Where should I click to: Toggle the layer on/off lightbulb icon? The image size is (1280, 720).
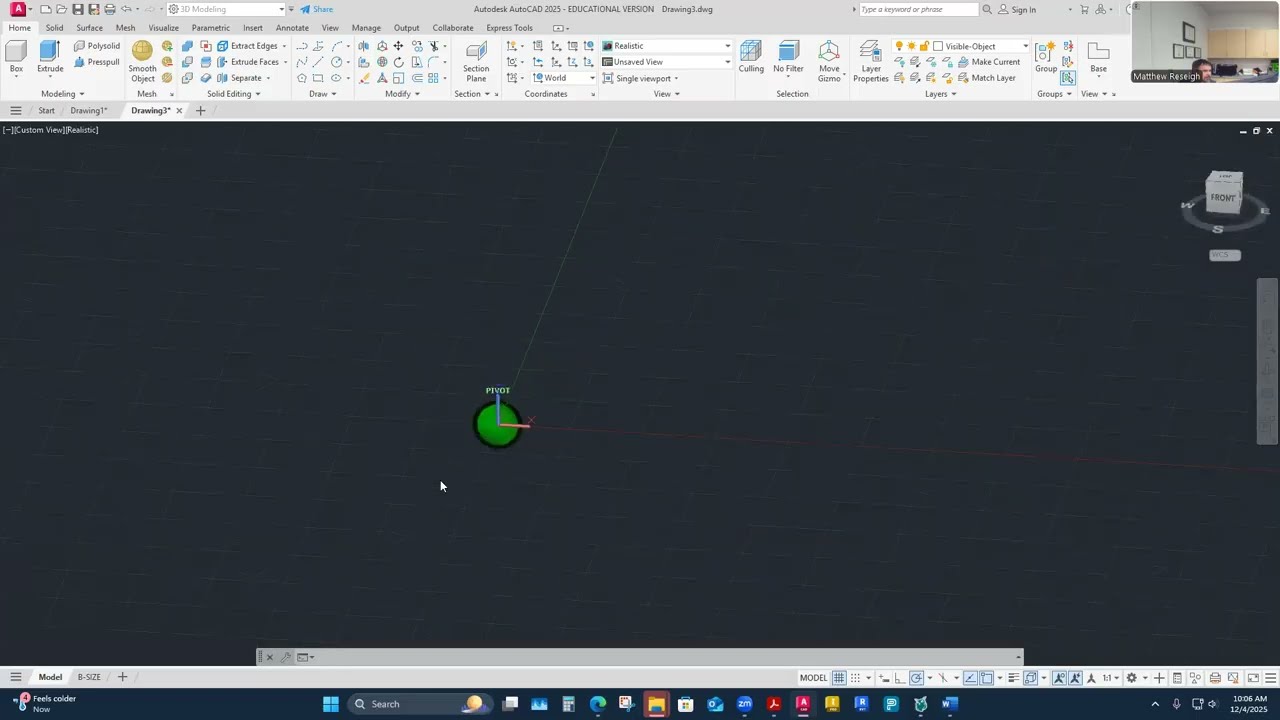[899, 46]
